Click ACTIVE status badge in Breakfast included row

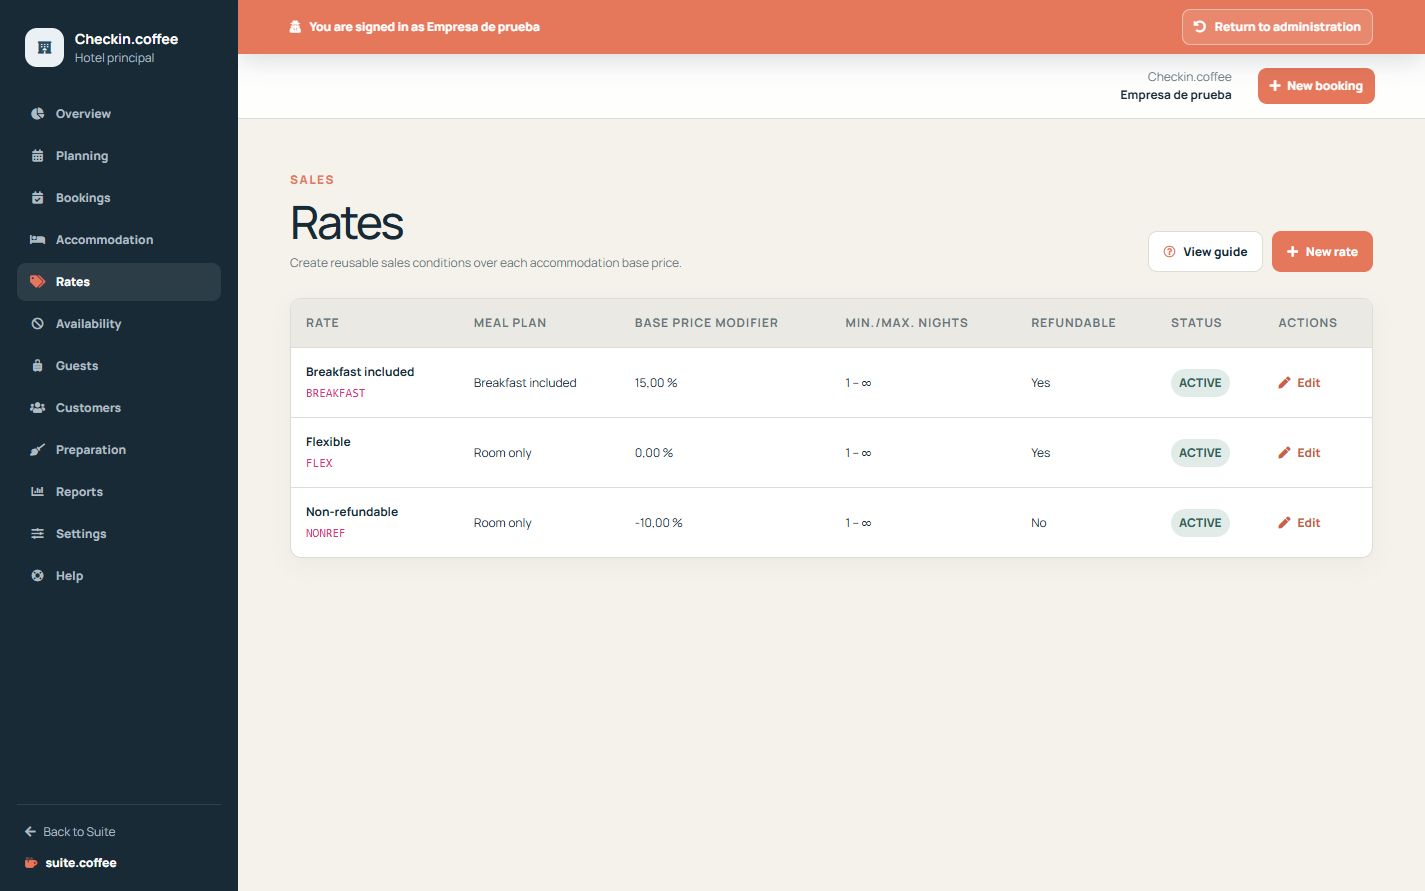tap(1200, 383)
